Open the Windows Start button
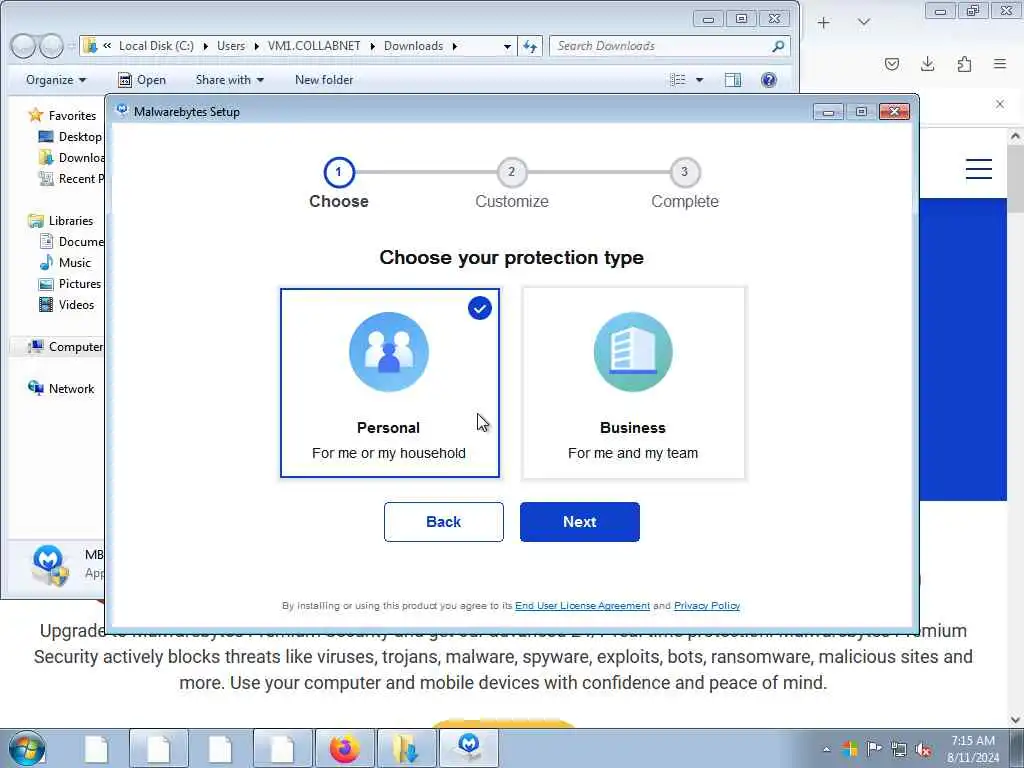The width and height of the screenshot is (1024, 768). point(27,748)
